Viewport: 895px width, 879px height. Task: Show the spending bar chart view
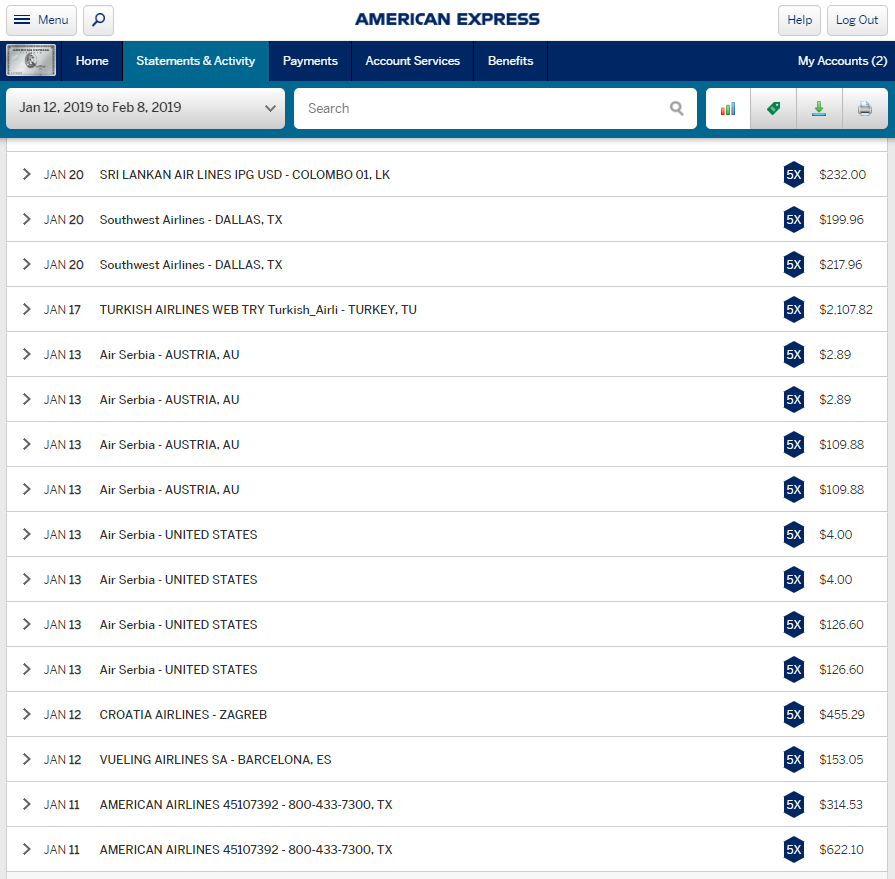coord(728,108)
